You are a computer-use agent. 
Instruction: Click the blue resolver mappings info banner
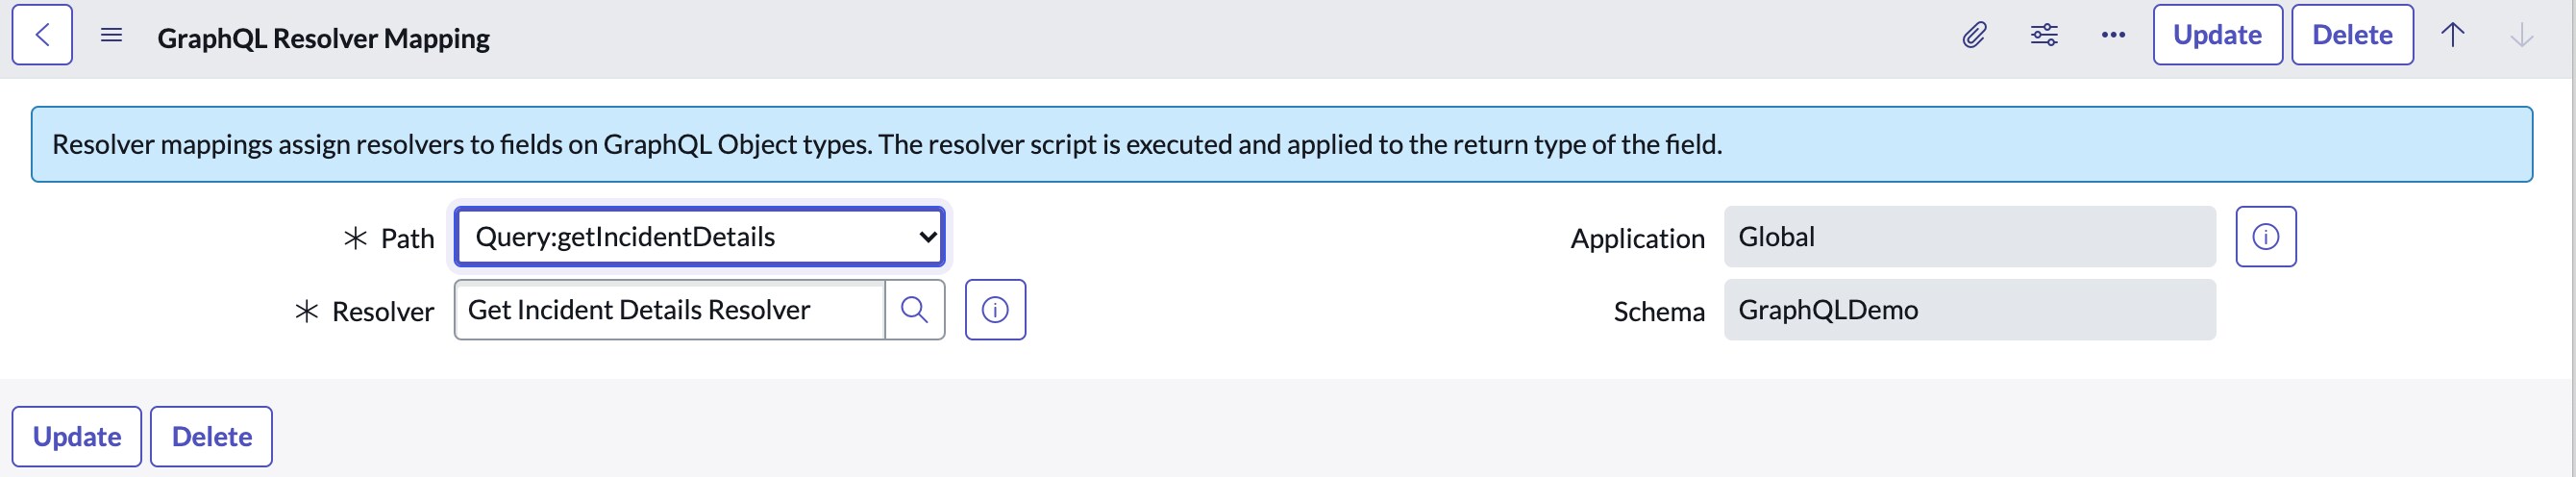coord(1280,145)
